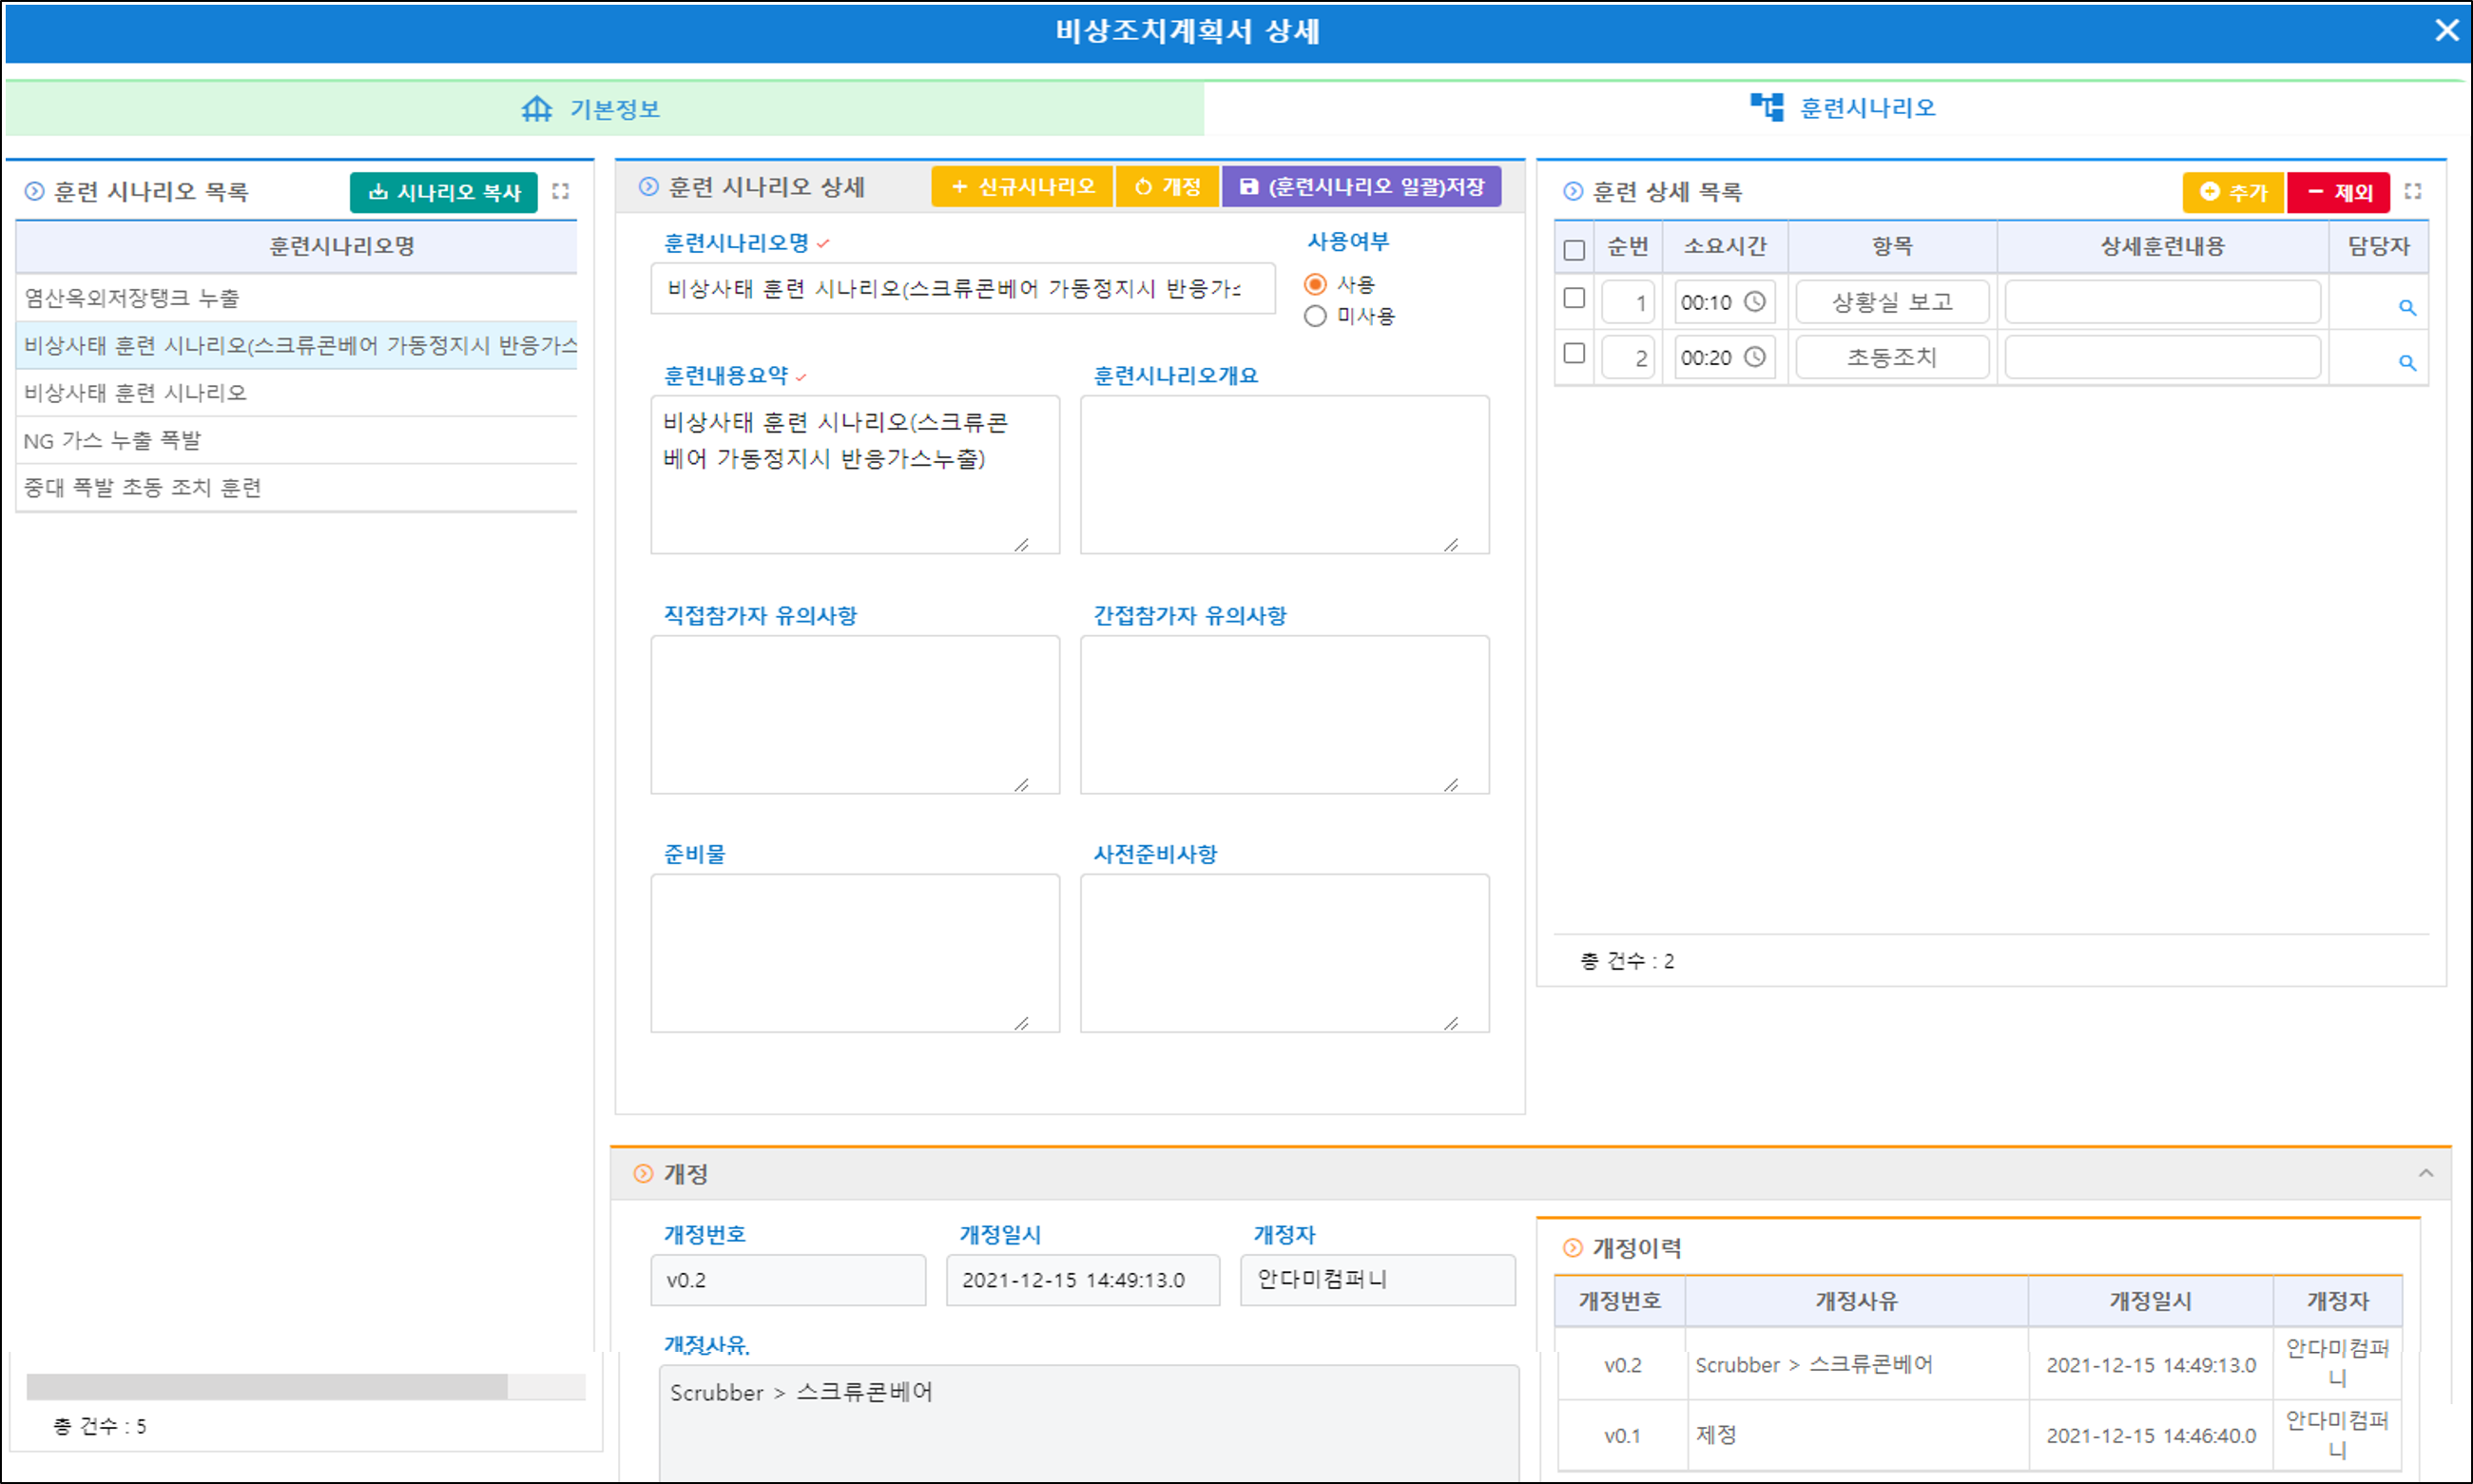This screenshot has height=1484, width=2473.
Task: Click 상세훈련내용 field in row 1
Action: click(x=2162, y=302)
